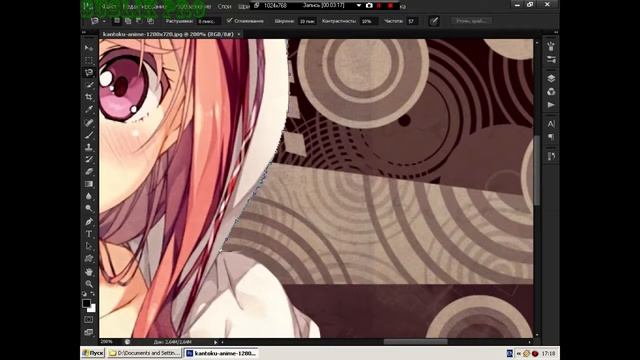Select the Gradient tool
Screen dimensions: 640x360
89,184
